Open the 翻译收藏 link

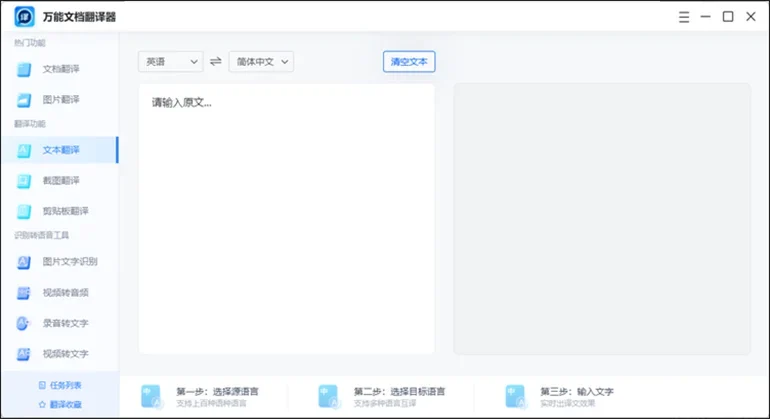(65, 404)
